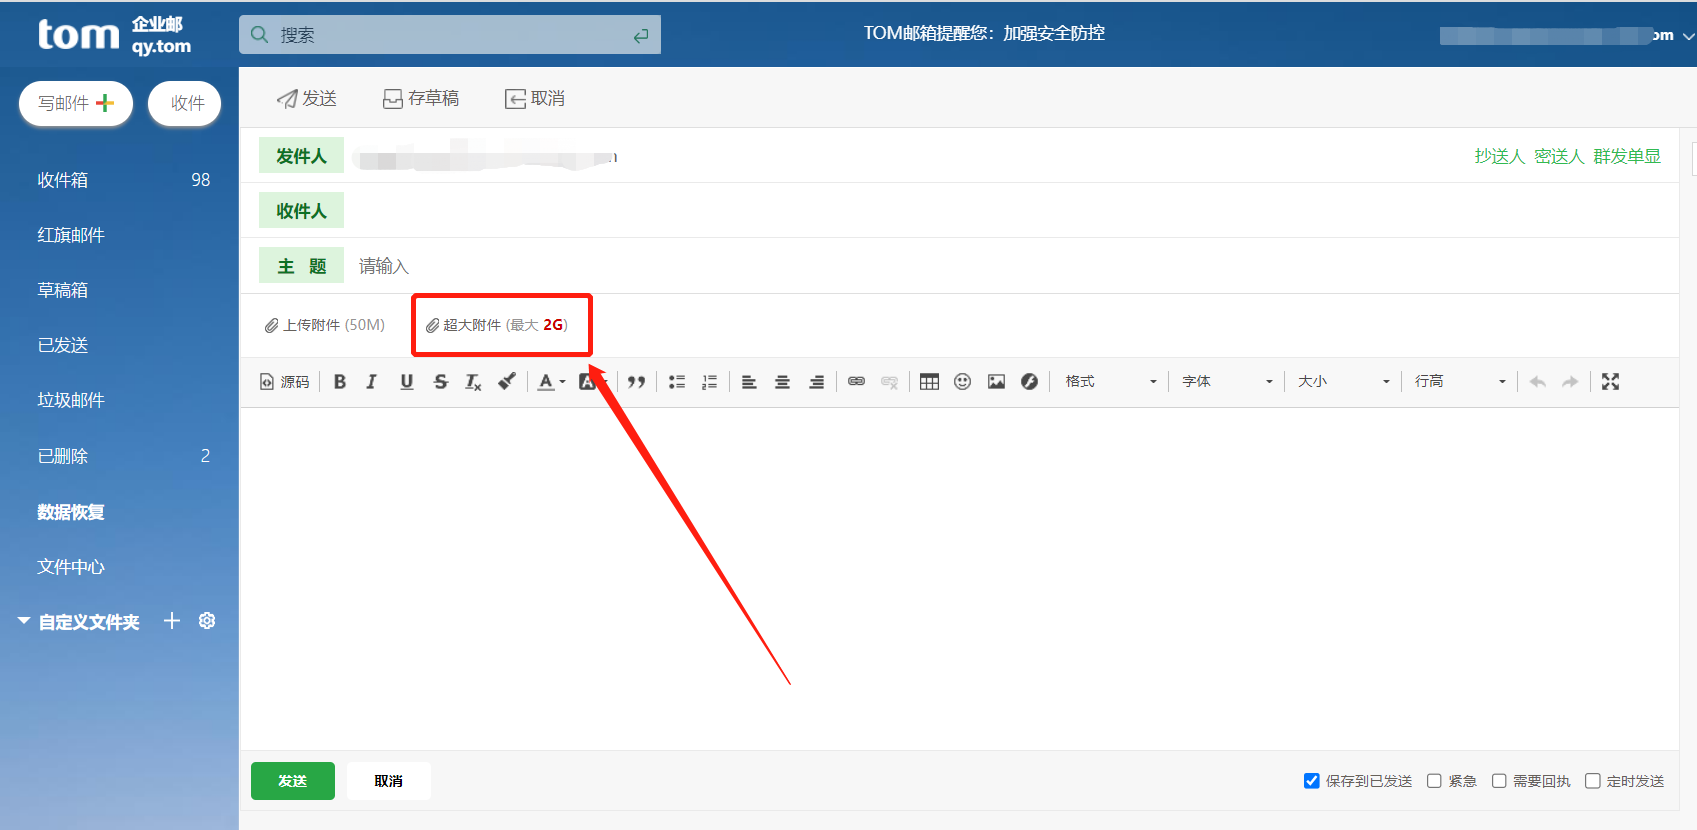Collapse the 自定义文件夹 section
This screenshot has height=830, width=1697.
pos(24,621)
